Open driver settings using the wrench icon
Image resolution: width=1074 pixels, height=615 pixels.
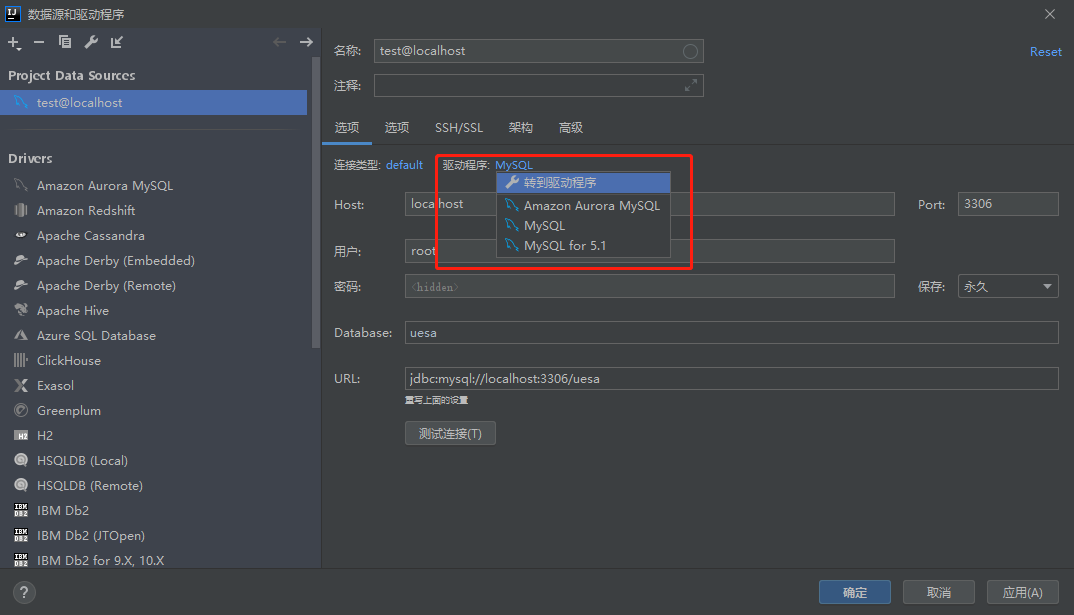click(x=89, y=43)
